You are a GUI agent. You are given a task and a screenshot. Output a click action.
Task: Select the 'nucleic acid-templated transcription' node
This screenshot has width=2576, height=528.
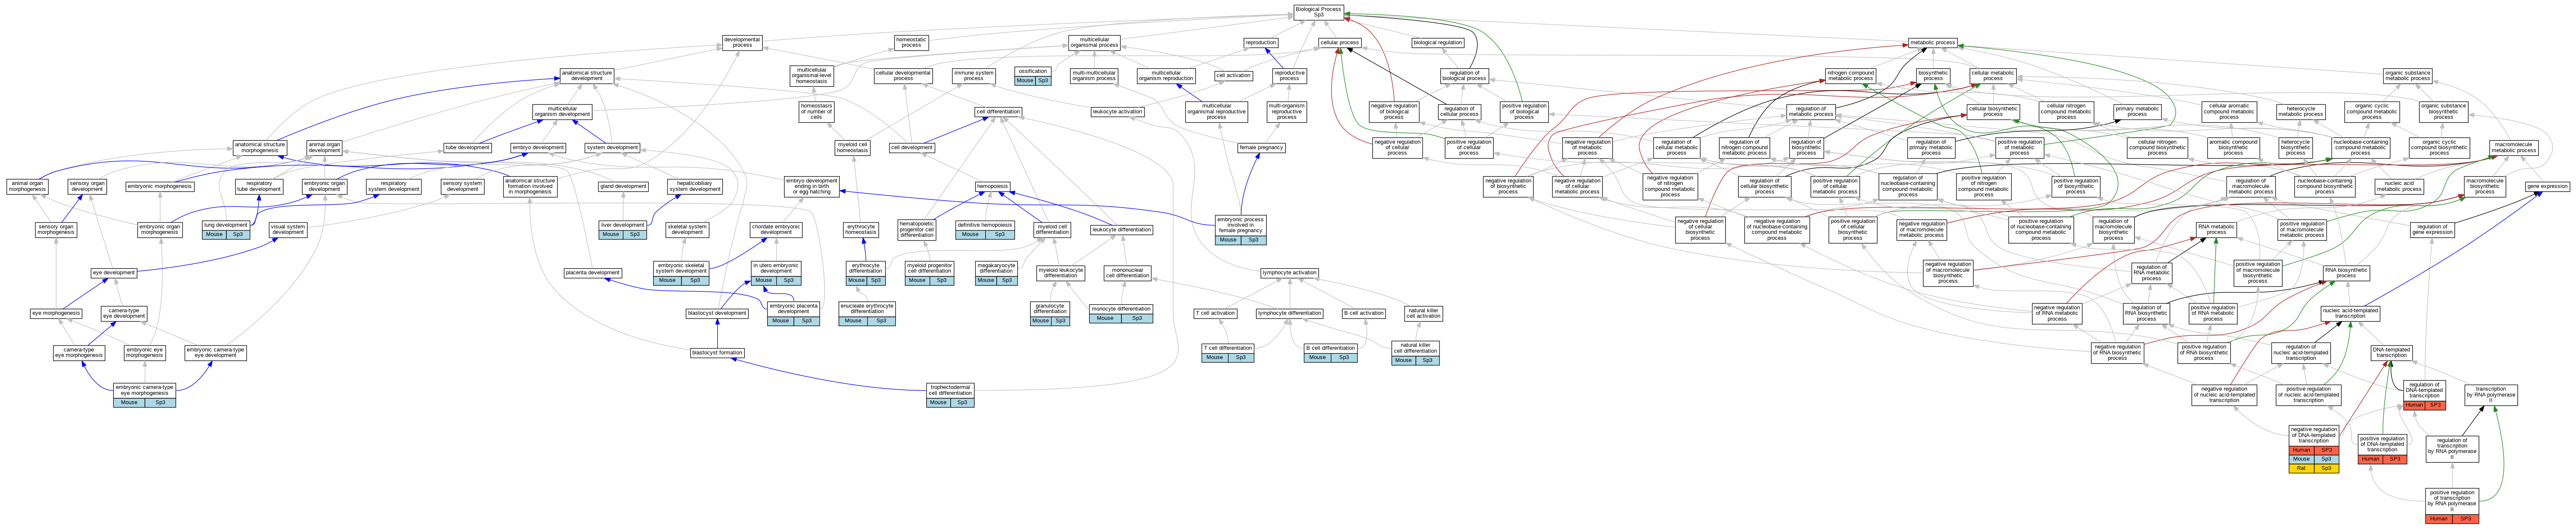point(2350,313)
